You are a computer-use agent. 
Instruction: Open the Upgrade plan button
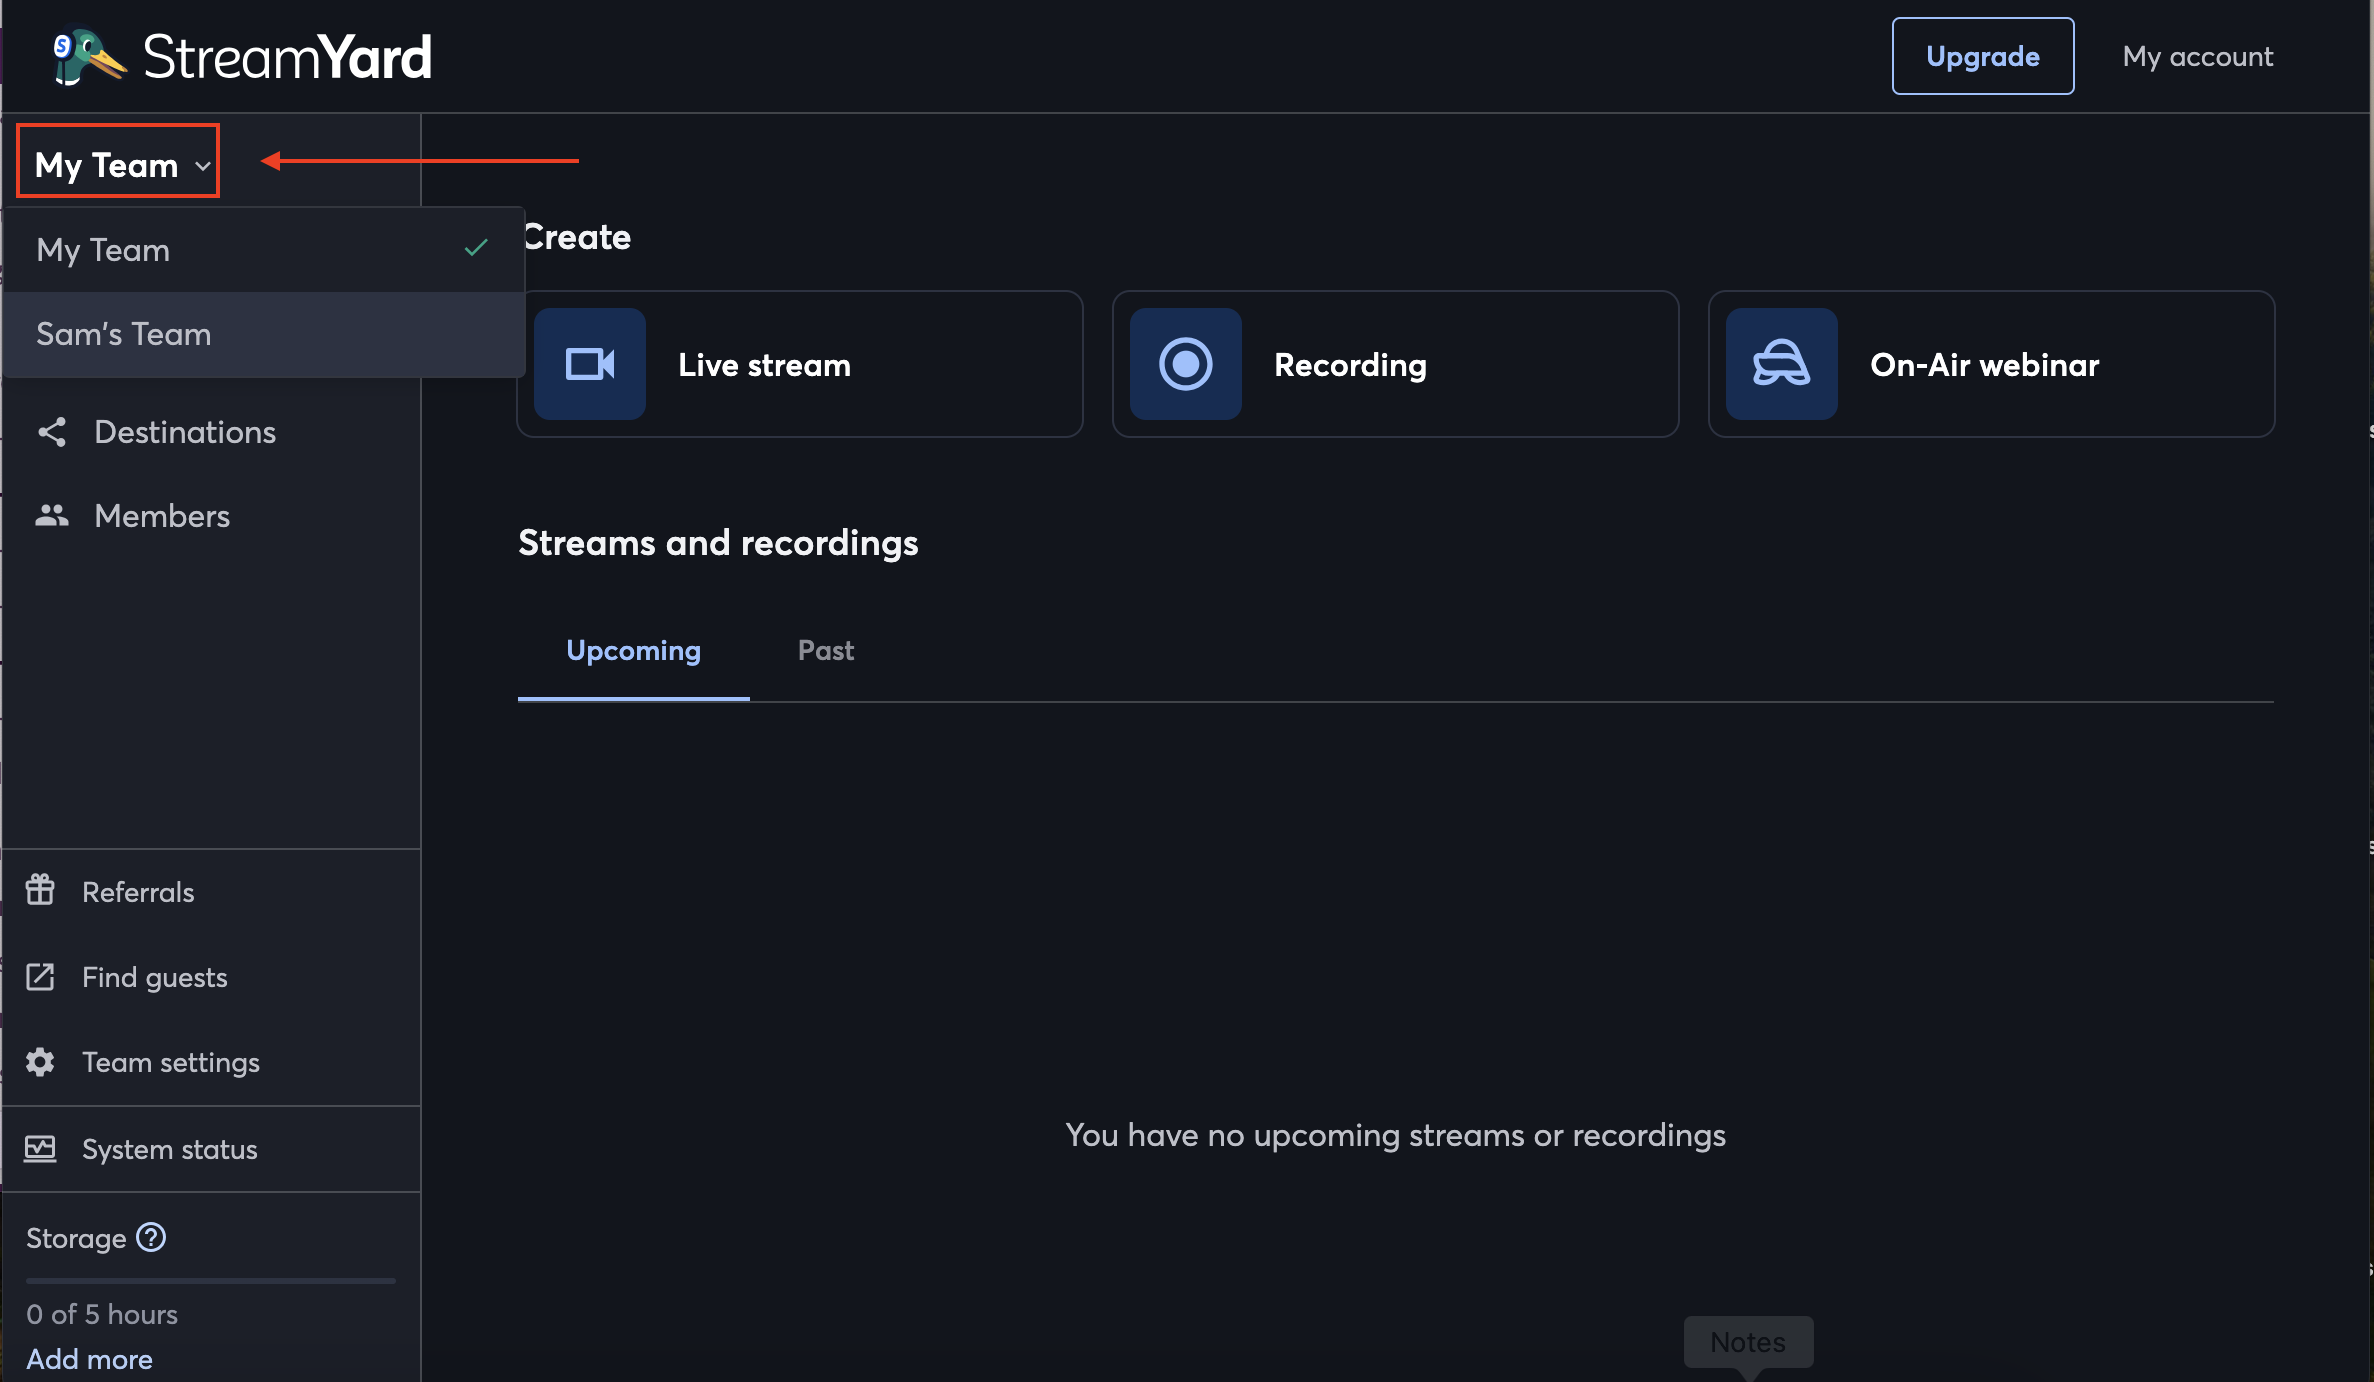(x=1982, y=56)
